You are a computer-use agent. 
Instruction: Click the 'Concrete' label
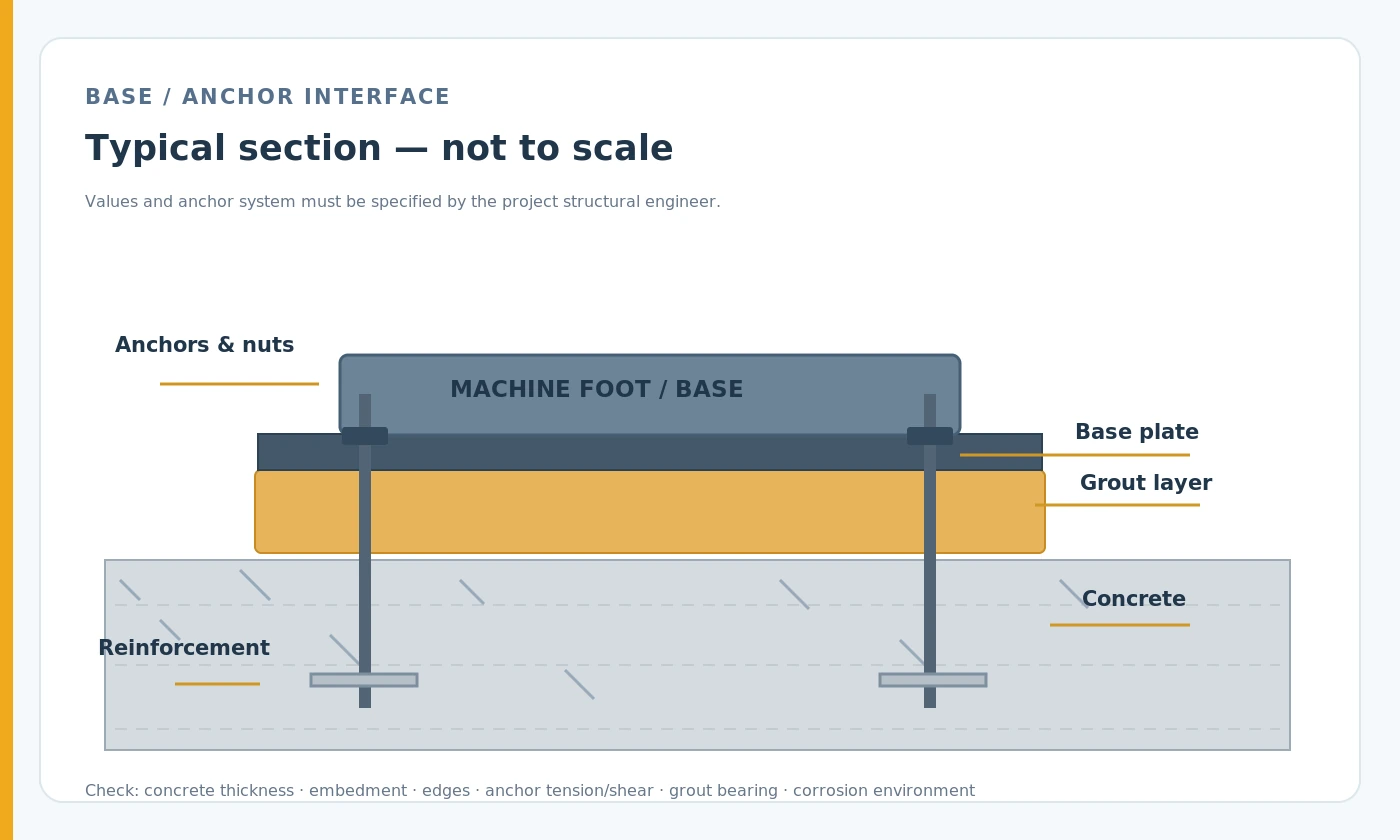coord(1133,600)
